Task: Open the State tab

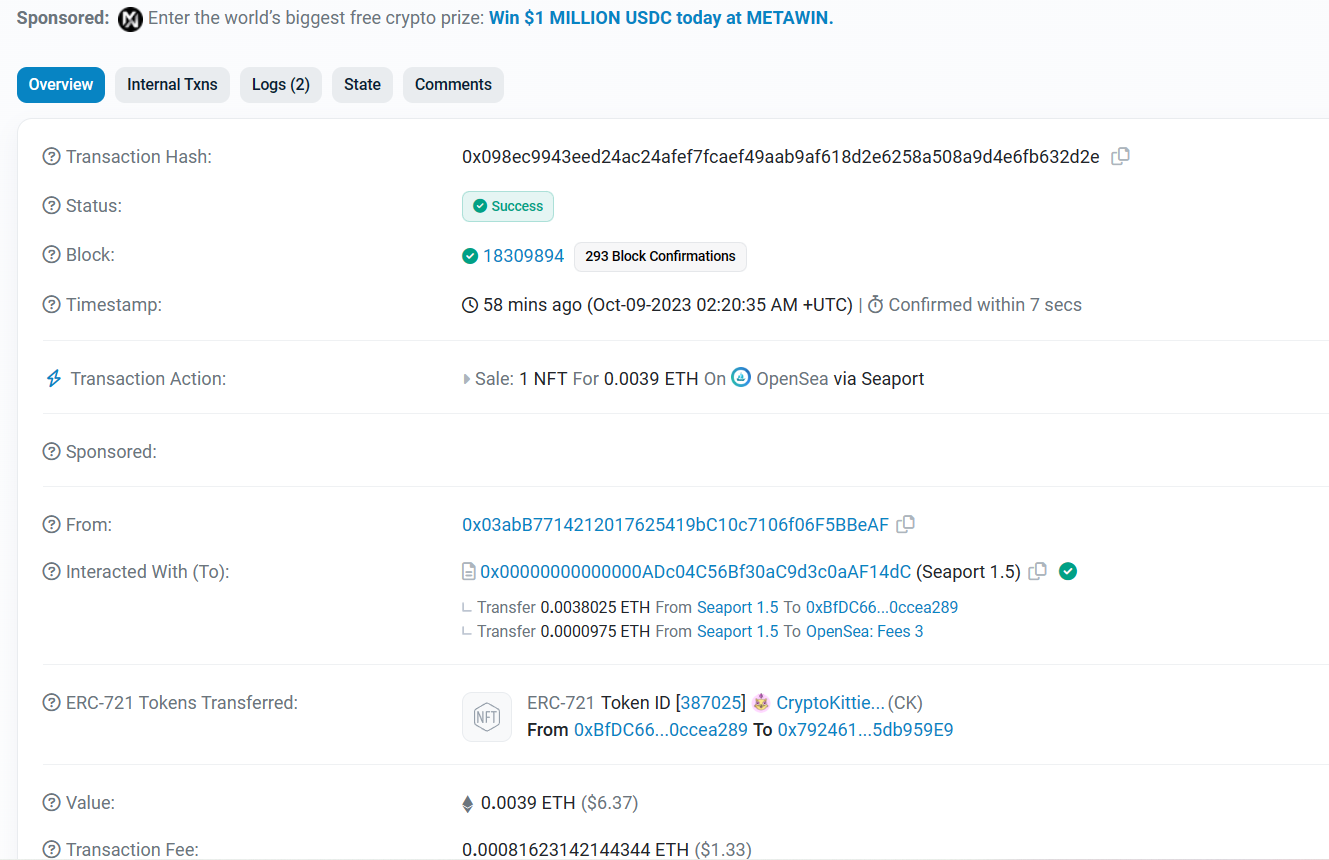Action: tap(362, 85)
